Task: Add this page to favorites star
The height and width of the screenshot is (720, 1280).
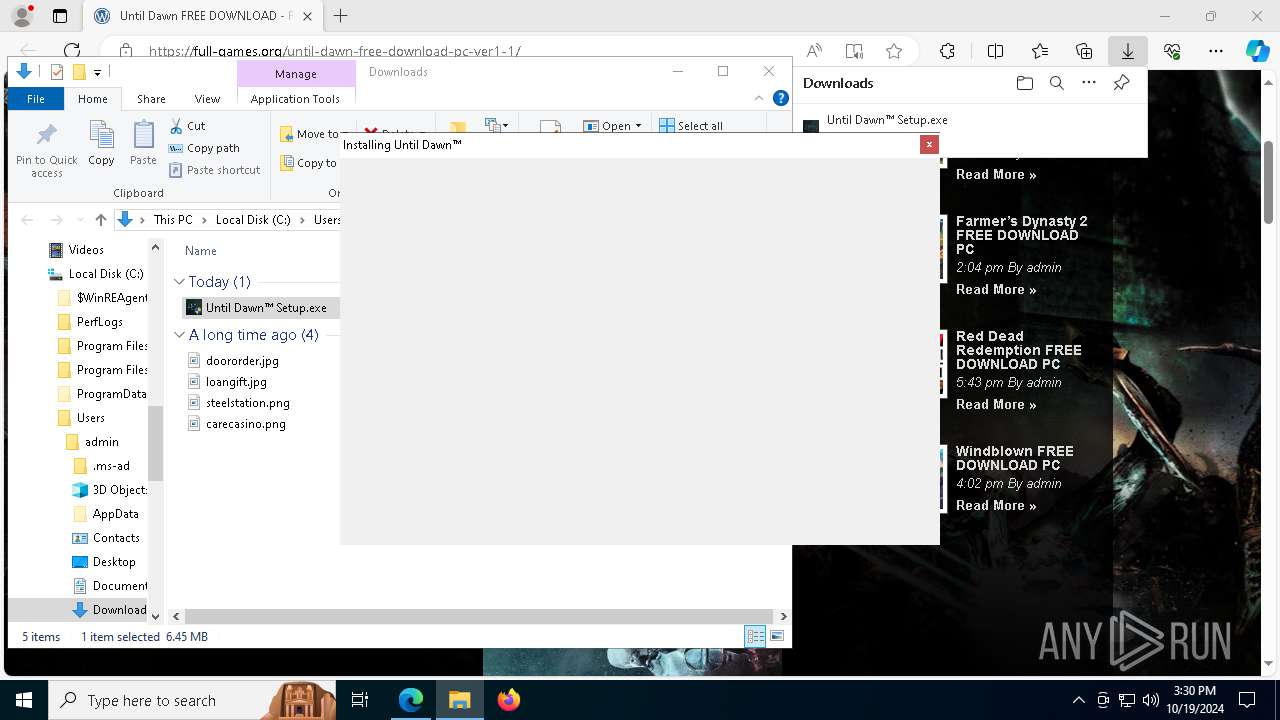Action: pyautogui.click(x=894, y=51)
